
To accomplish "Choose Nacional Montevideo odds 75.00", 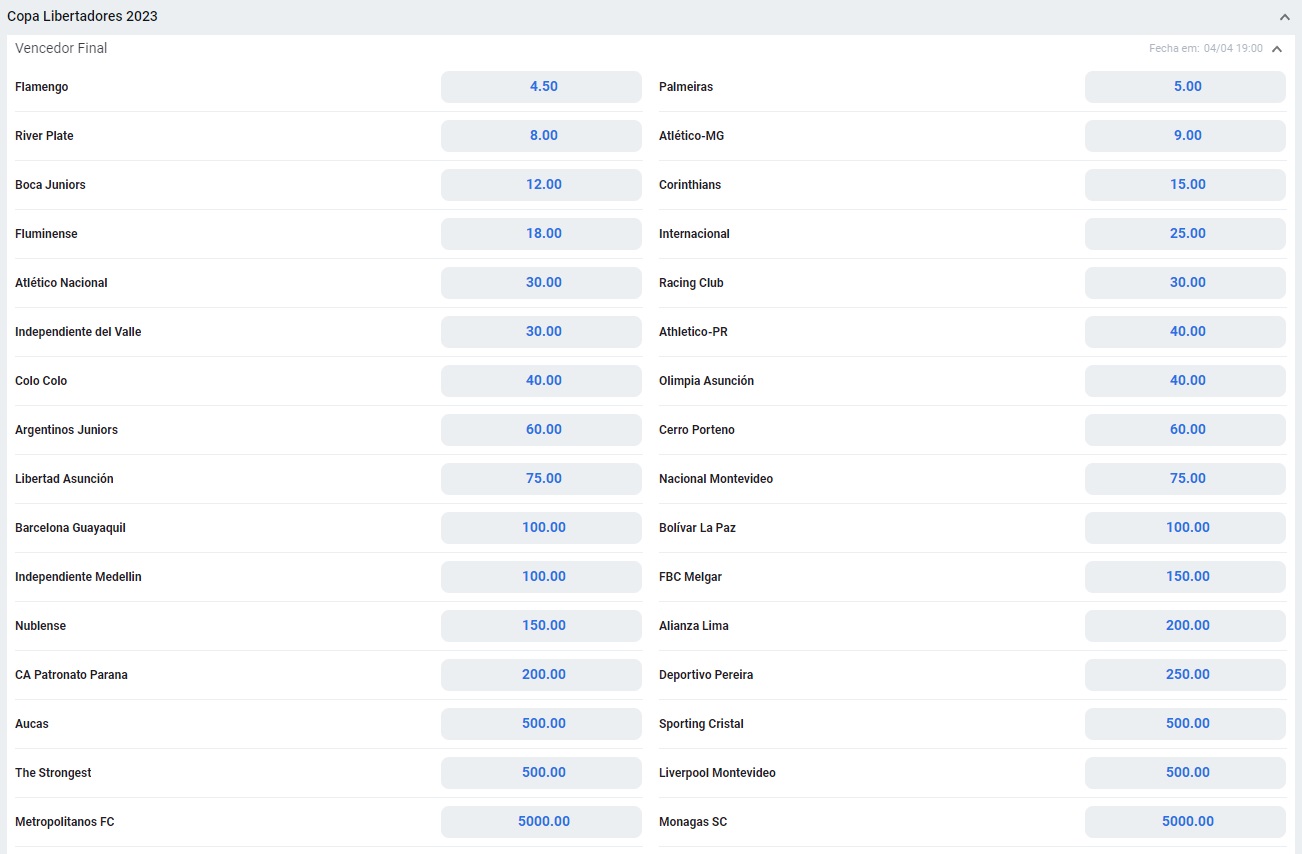I will click(x=1185, y=479).
